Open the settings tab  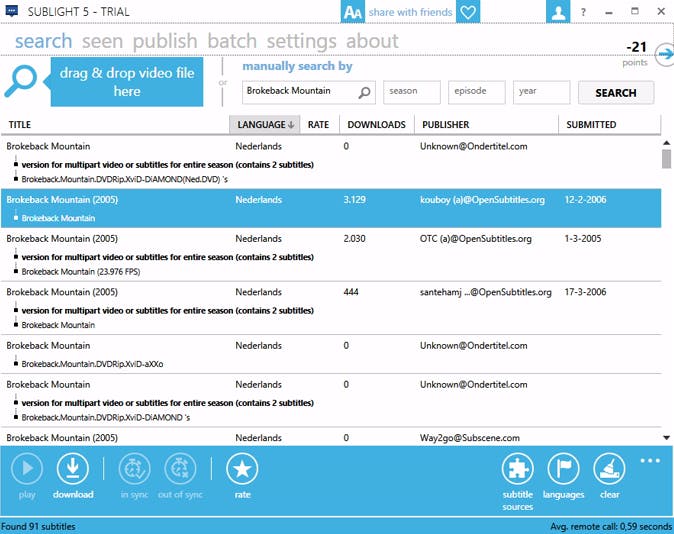point(302,41)
